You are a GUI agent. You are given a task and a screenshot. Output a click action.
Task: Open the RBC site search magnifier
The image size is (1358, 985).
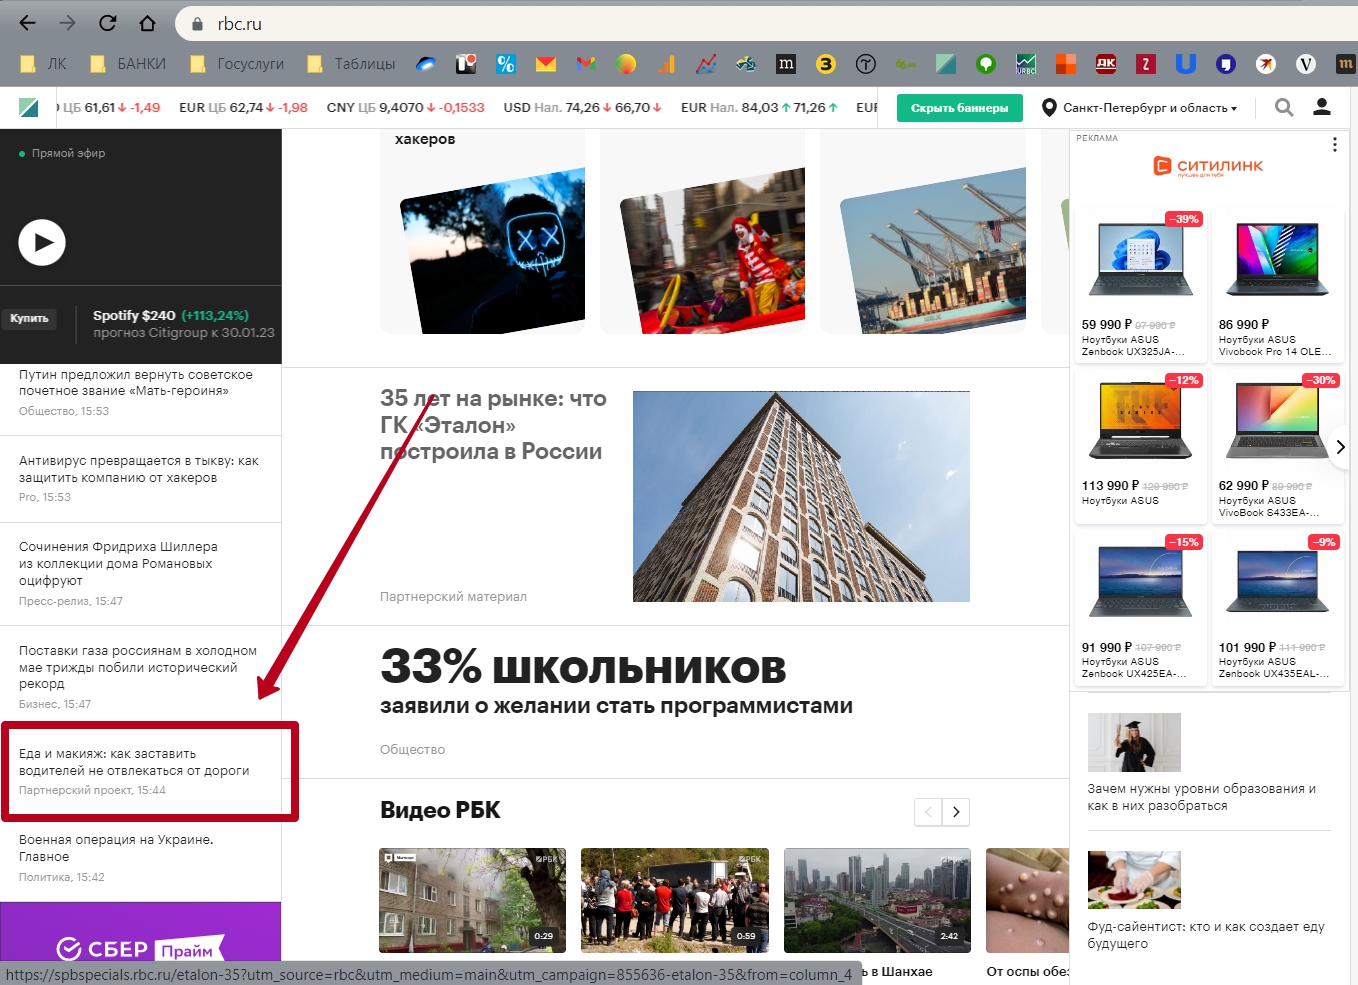point(1284,107)
